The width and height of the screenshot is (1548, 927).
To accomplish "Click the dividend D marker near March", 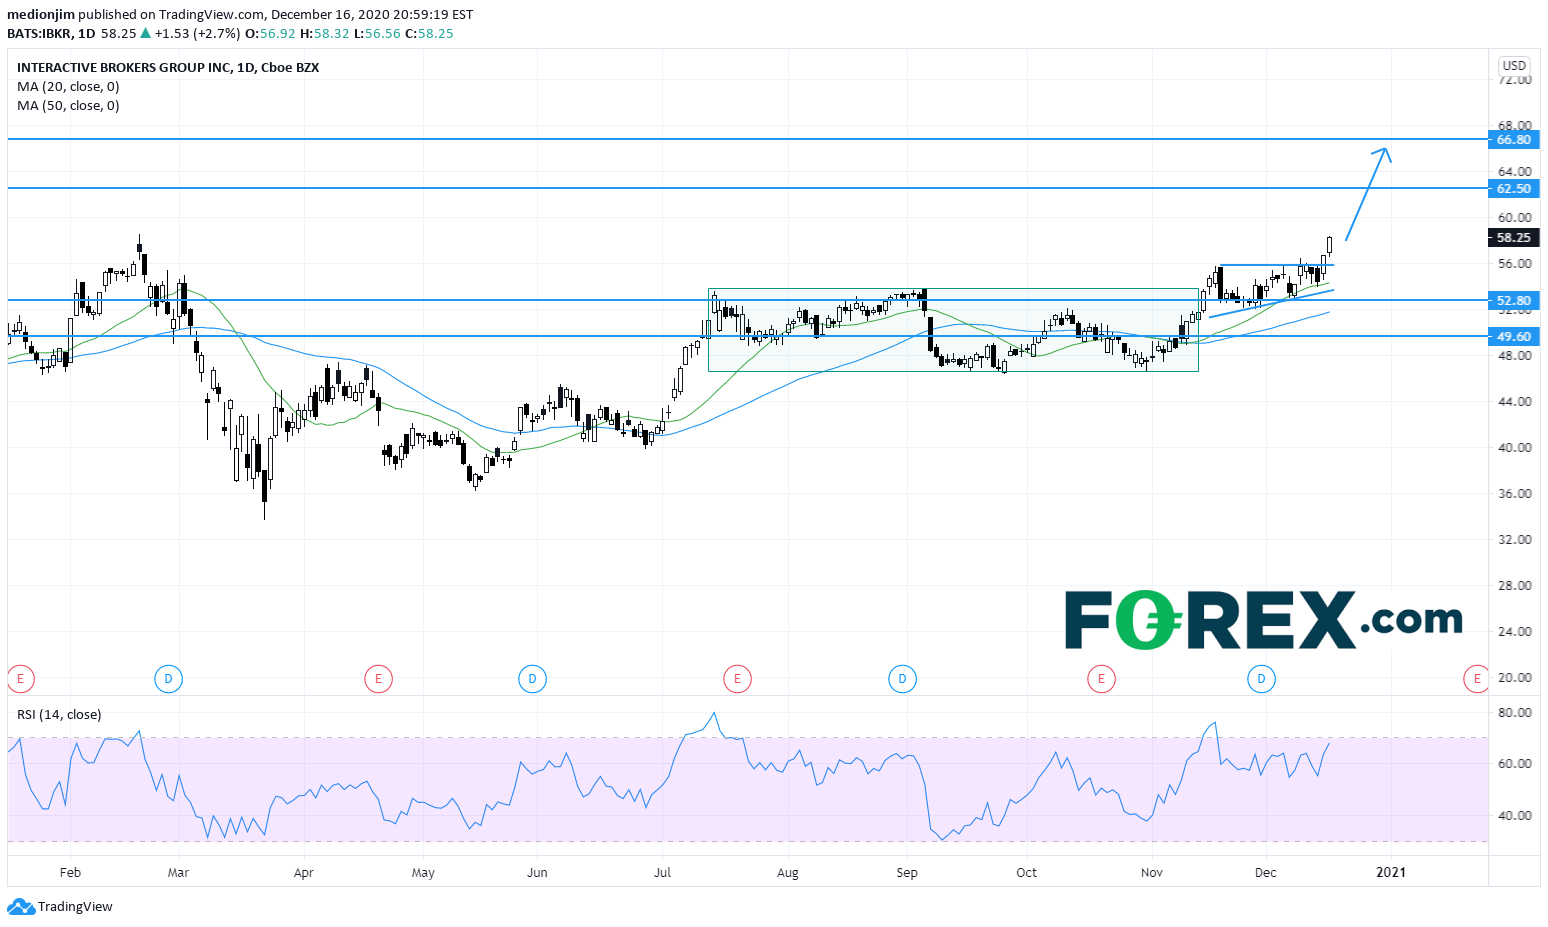I will [x=168, y=680].
